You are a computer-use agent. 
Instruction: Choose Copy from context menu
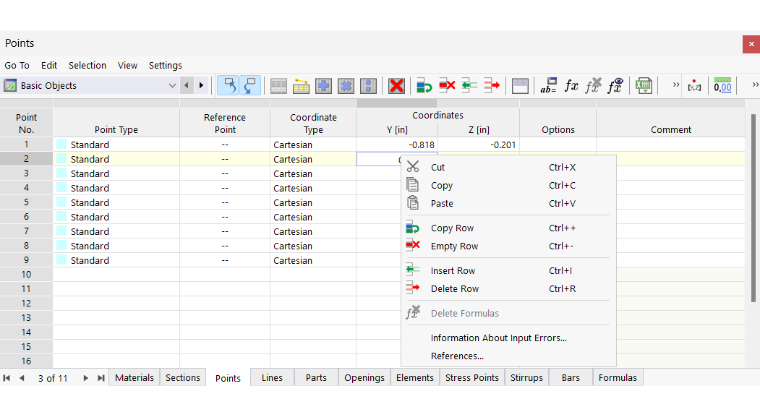pyautogui.click(x=508, y=185)
